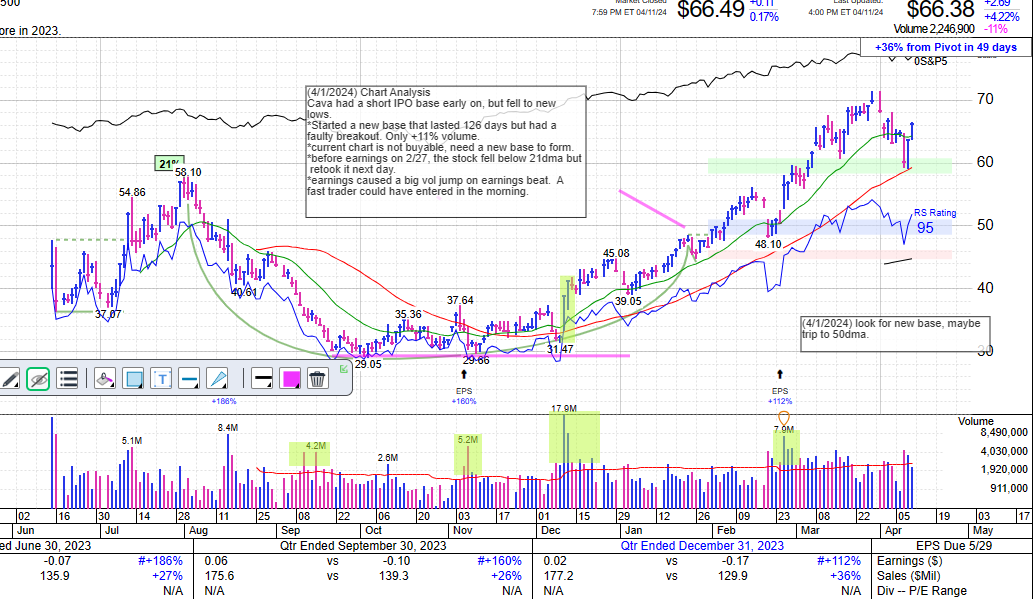Screen dimensions: 1035x599
Task: Click the 2.8M volume label
Action: pyautogui.click(x=387, y=458)
